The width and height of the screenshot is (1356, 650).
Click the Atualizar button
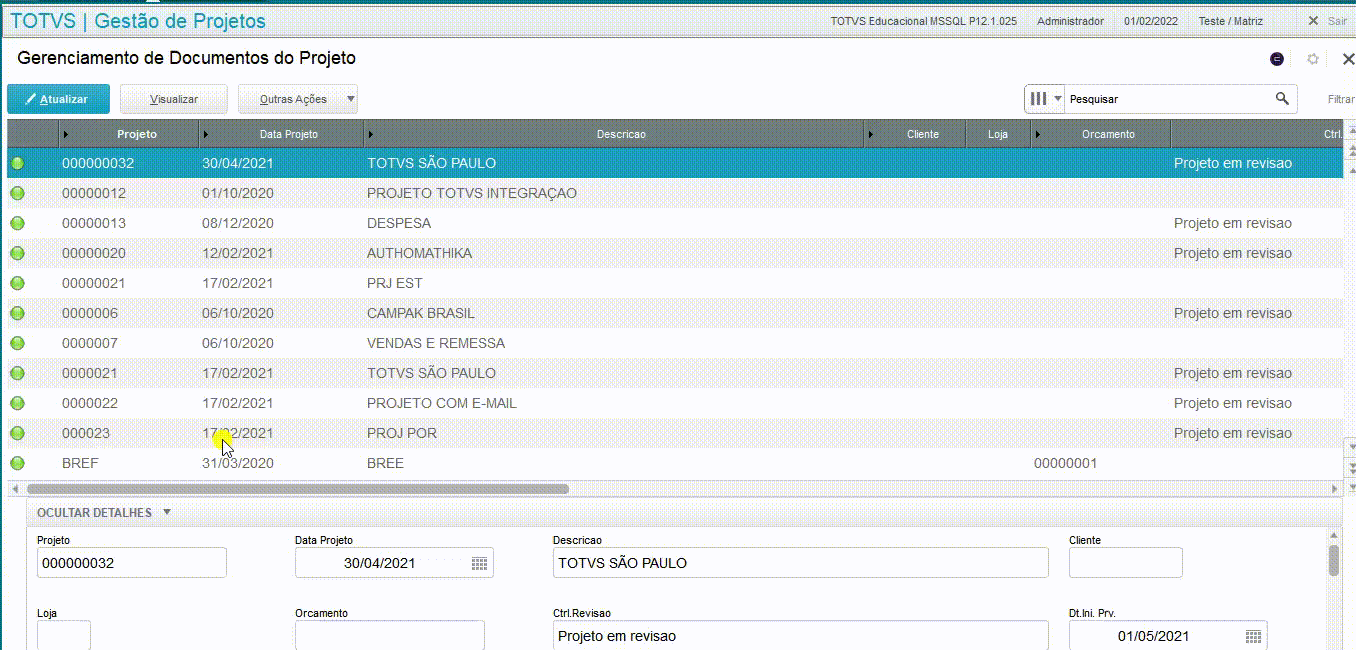tap(58, 99)
